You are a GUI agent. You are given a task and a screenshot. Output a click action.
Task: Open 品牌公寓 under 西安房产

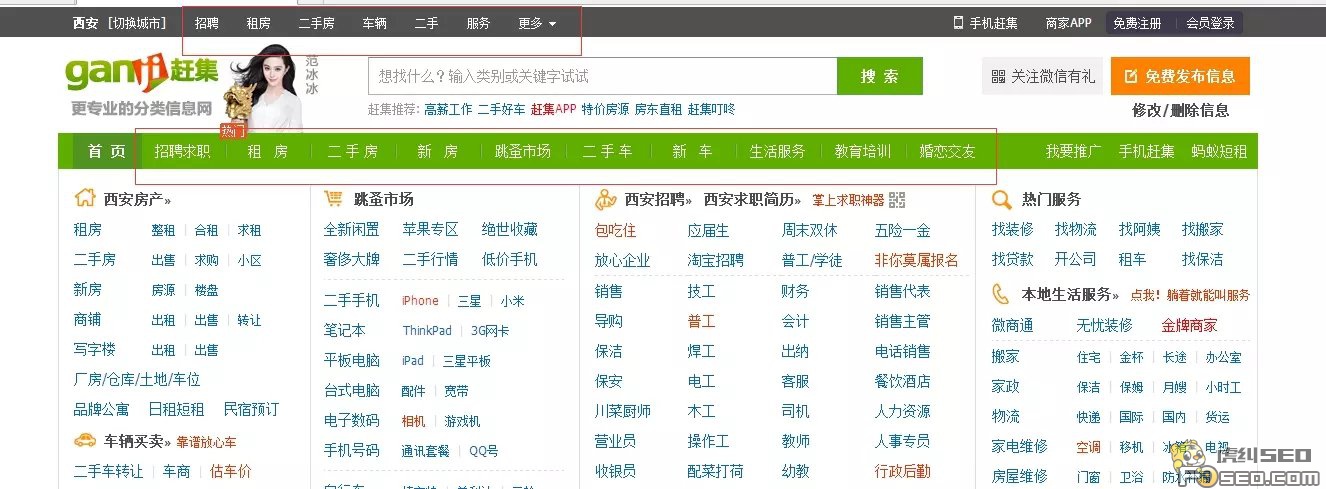(101, 409)
